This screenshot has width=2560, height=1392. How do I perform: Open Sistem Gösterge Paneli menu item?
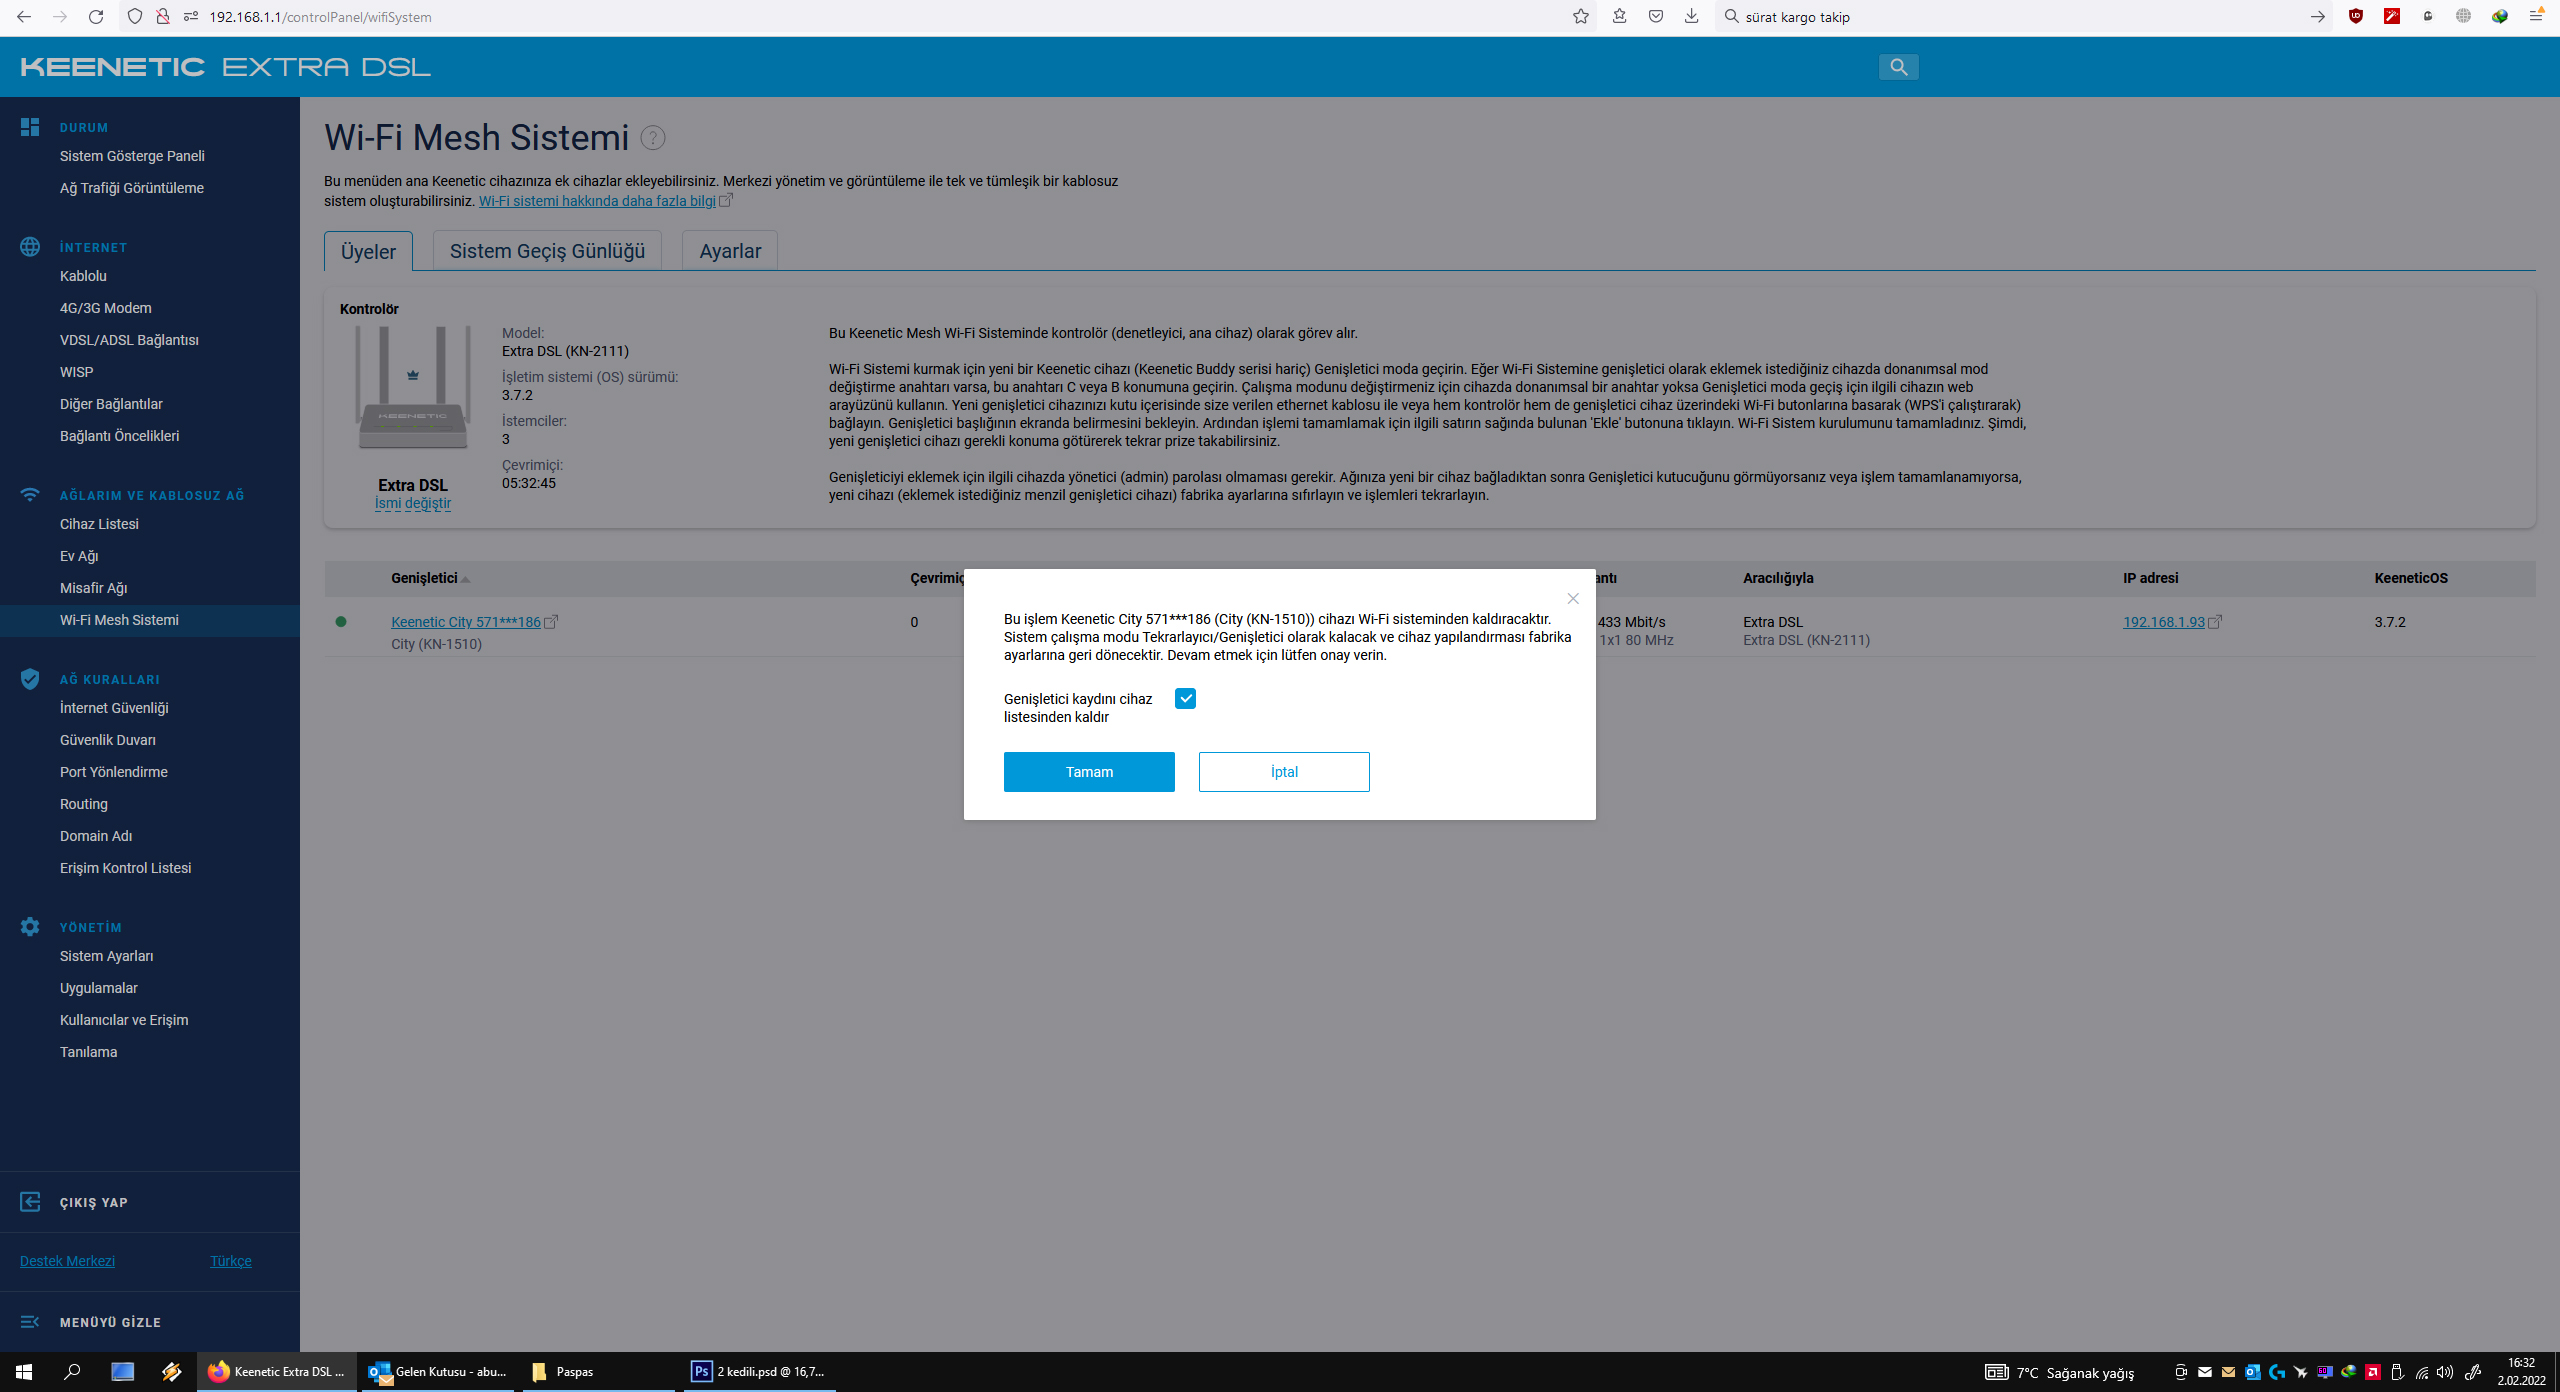coord(132,156)
